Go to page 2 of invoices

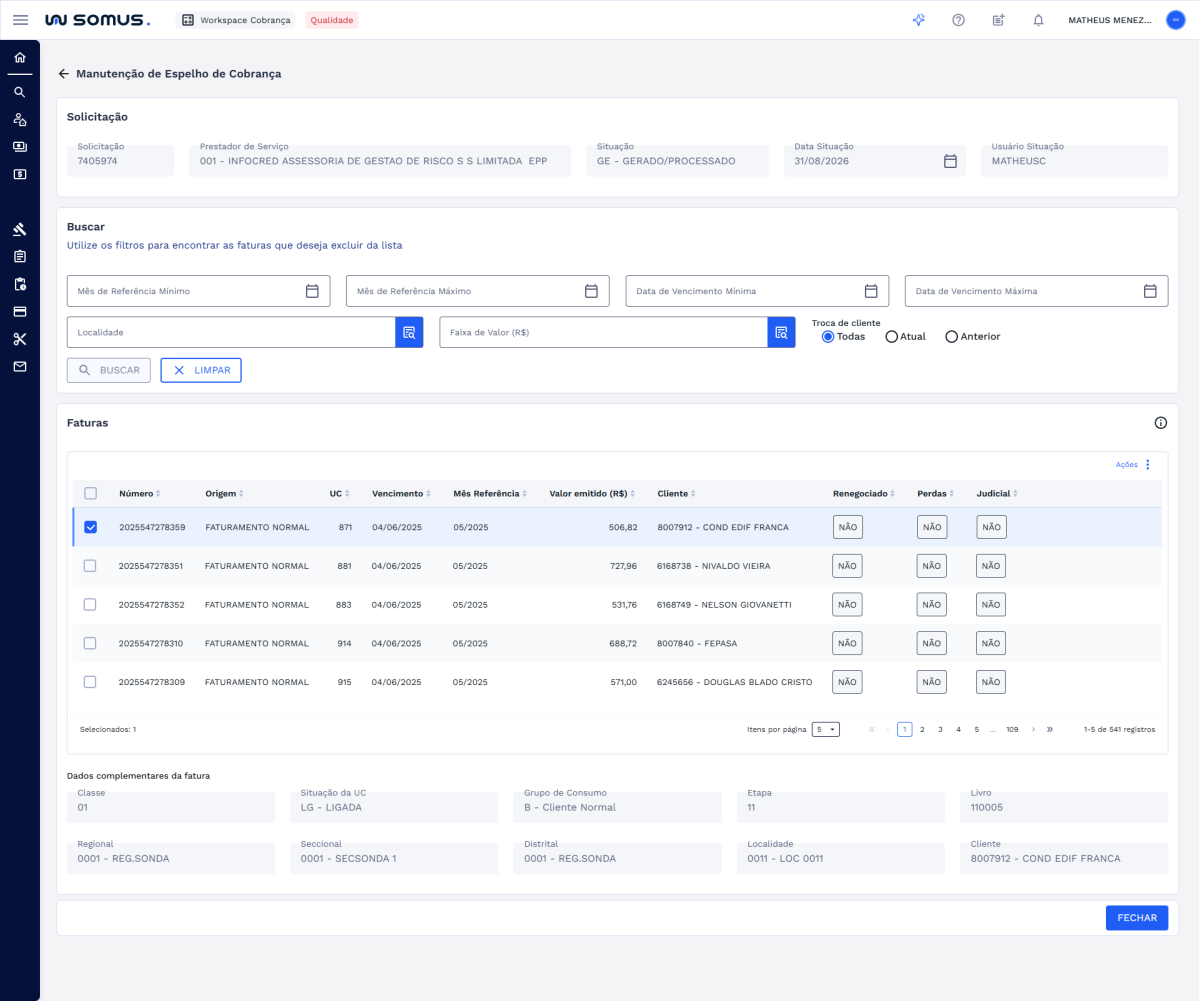point(922,730)
